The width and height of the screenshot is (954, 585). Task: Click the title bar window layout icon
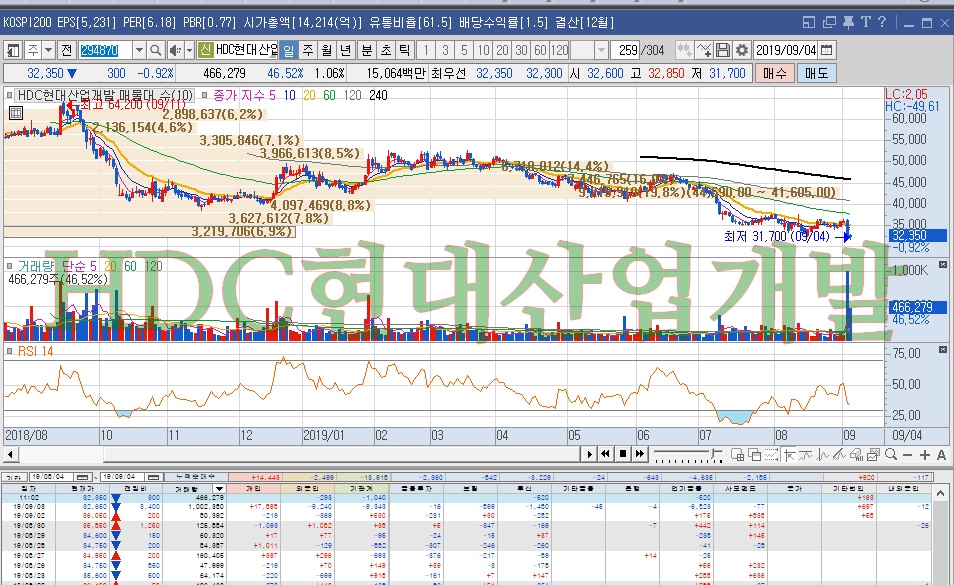coord(809,23)
